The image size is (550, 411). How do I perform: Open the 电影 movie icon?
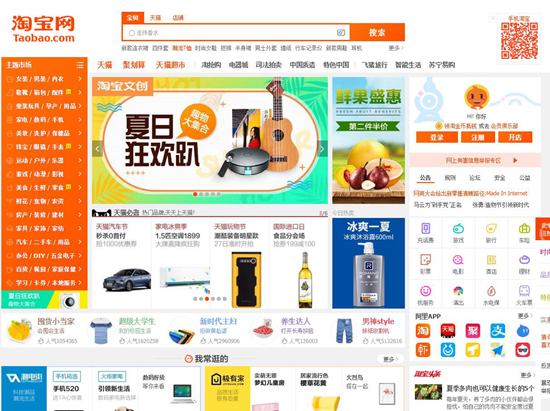click(458, 264)
